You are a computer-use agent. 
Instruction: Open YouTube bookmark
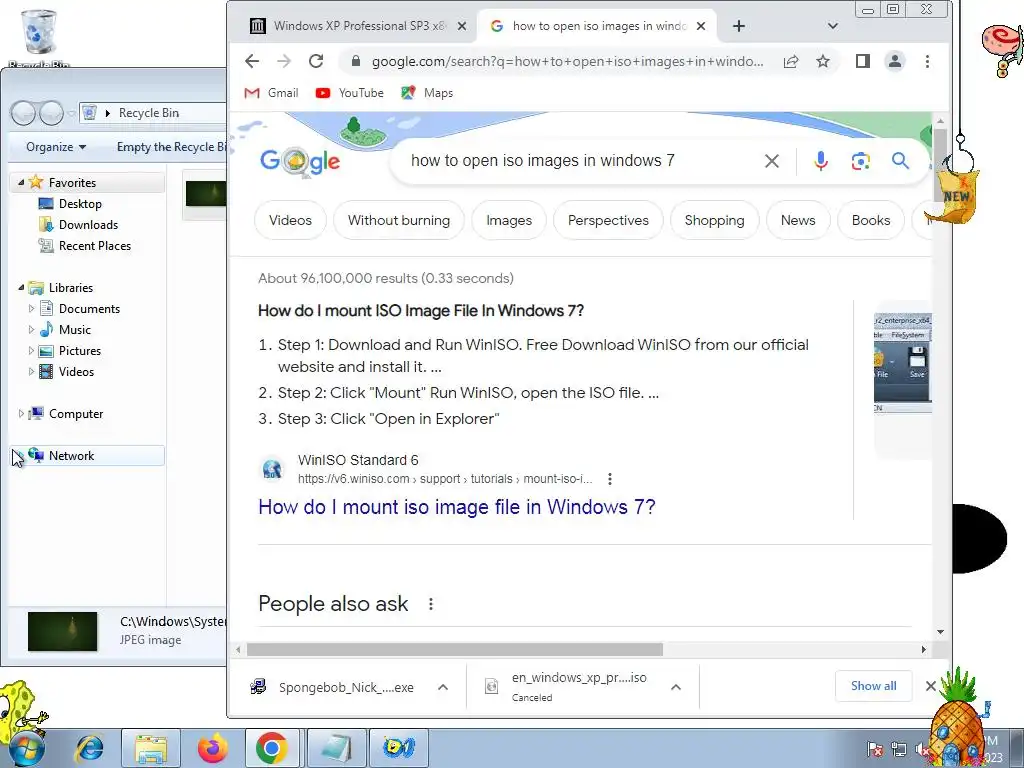(349, 93)
